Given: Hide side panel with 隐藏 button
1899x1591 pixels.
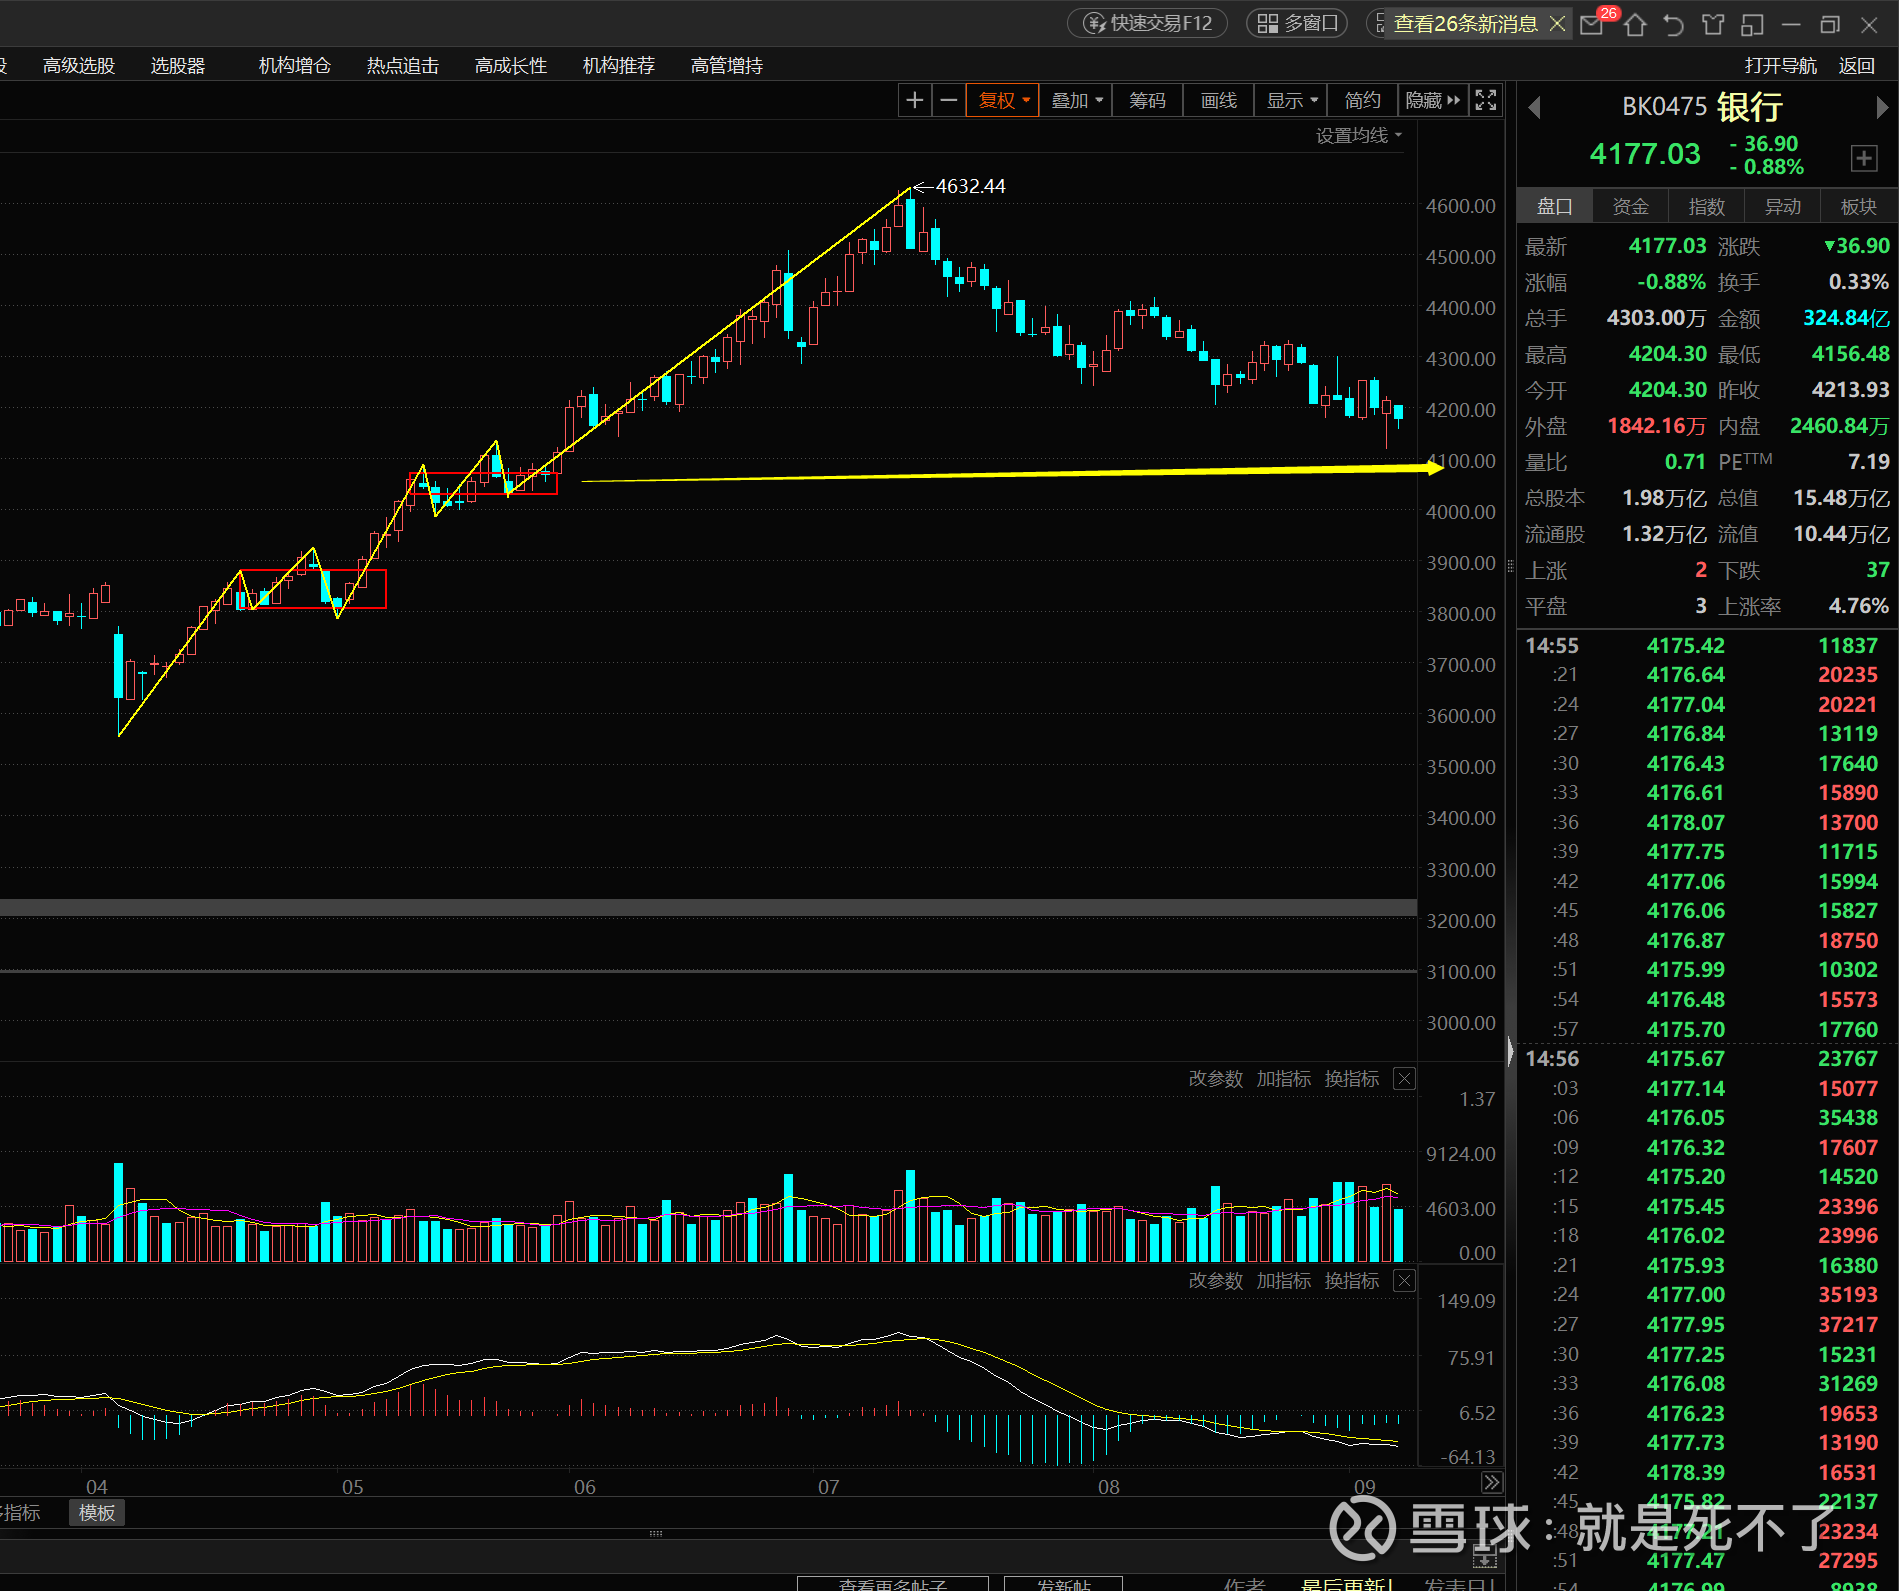Looking at the screenshot, I should click(x=1432, y=100).
